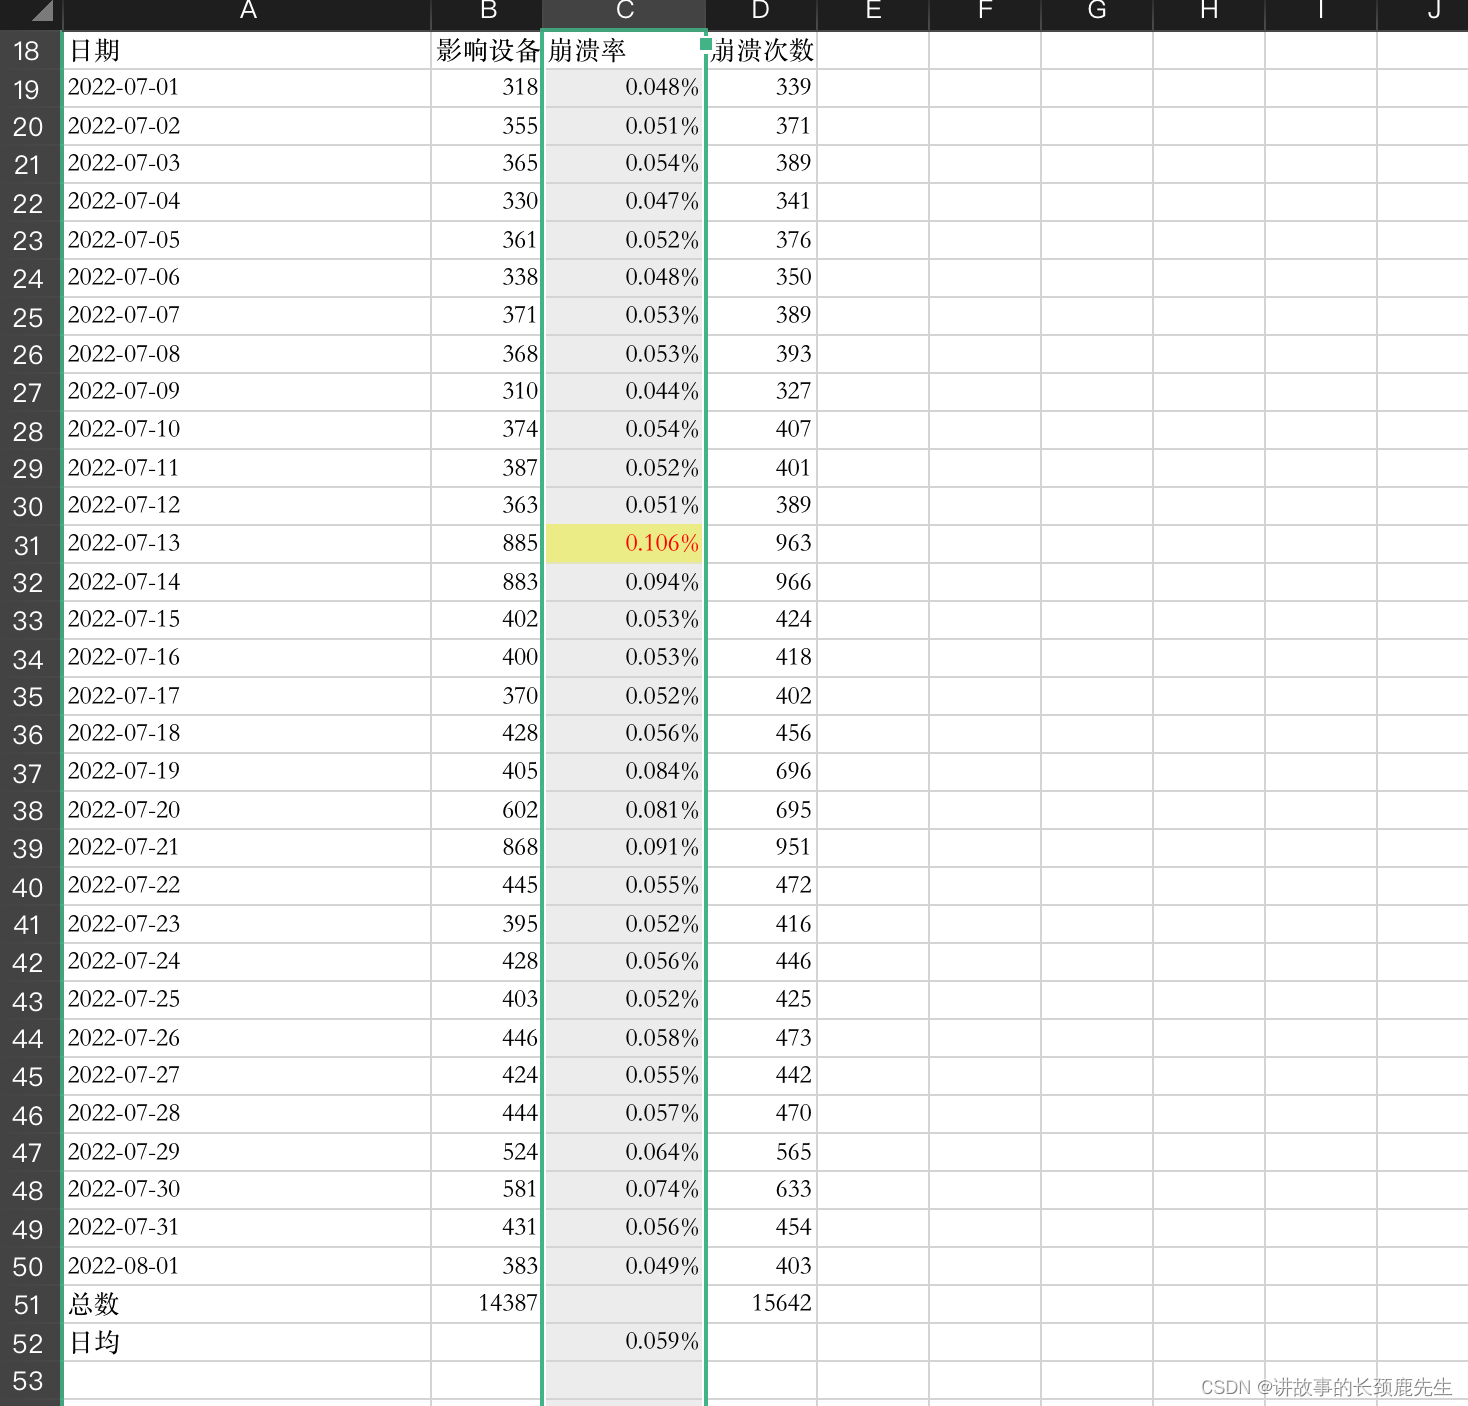The width and height of the screenshot is (1468, 1406).
Task: Click the 日均 label cell
Action: click(x=247, y=1342)
